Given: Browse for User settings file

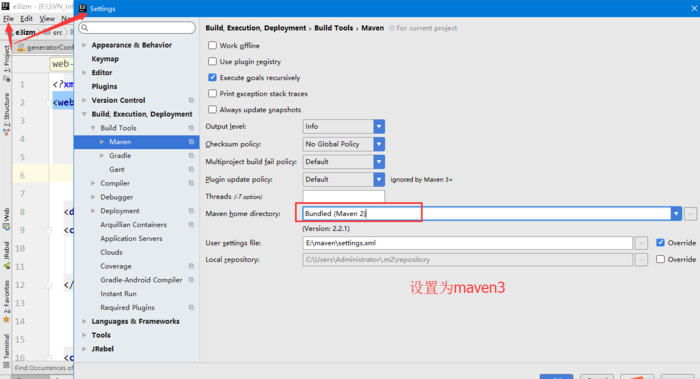Looking at the screenshot, I should coord(642,243).
